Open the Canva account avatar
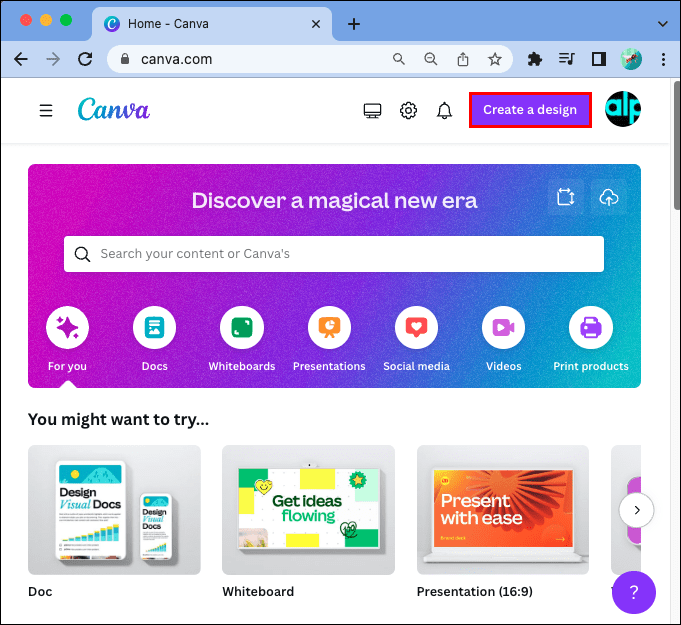 tap(623, 109)
